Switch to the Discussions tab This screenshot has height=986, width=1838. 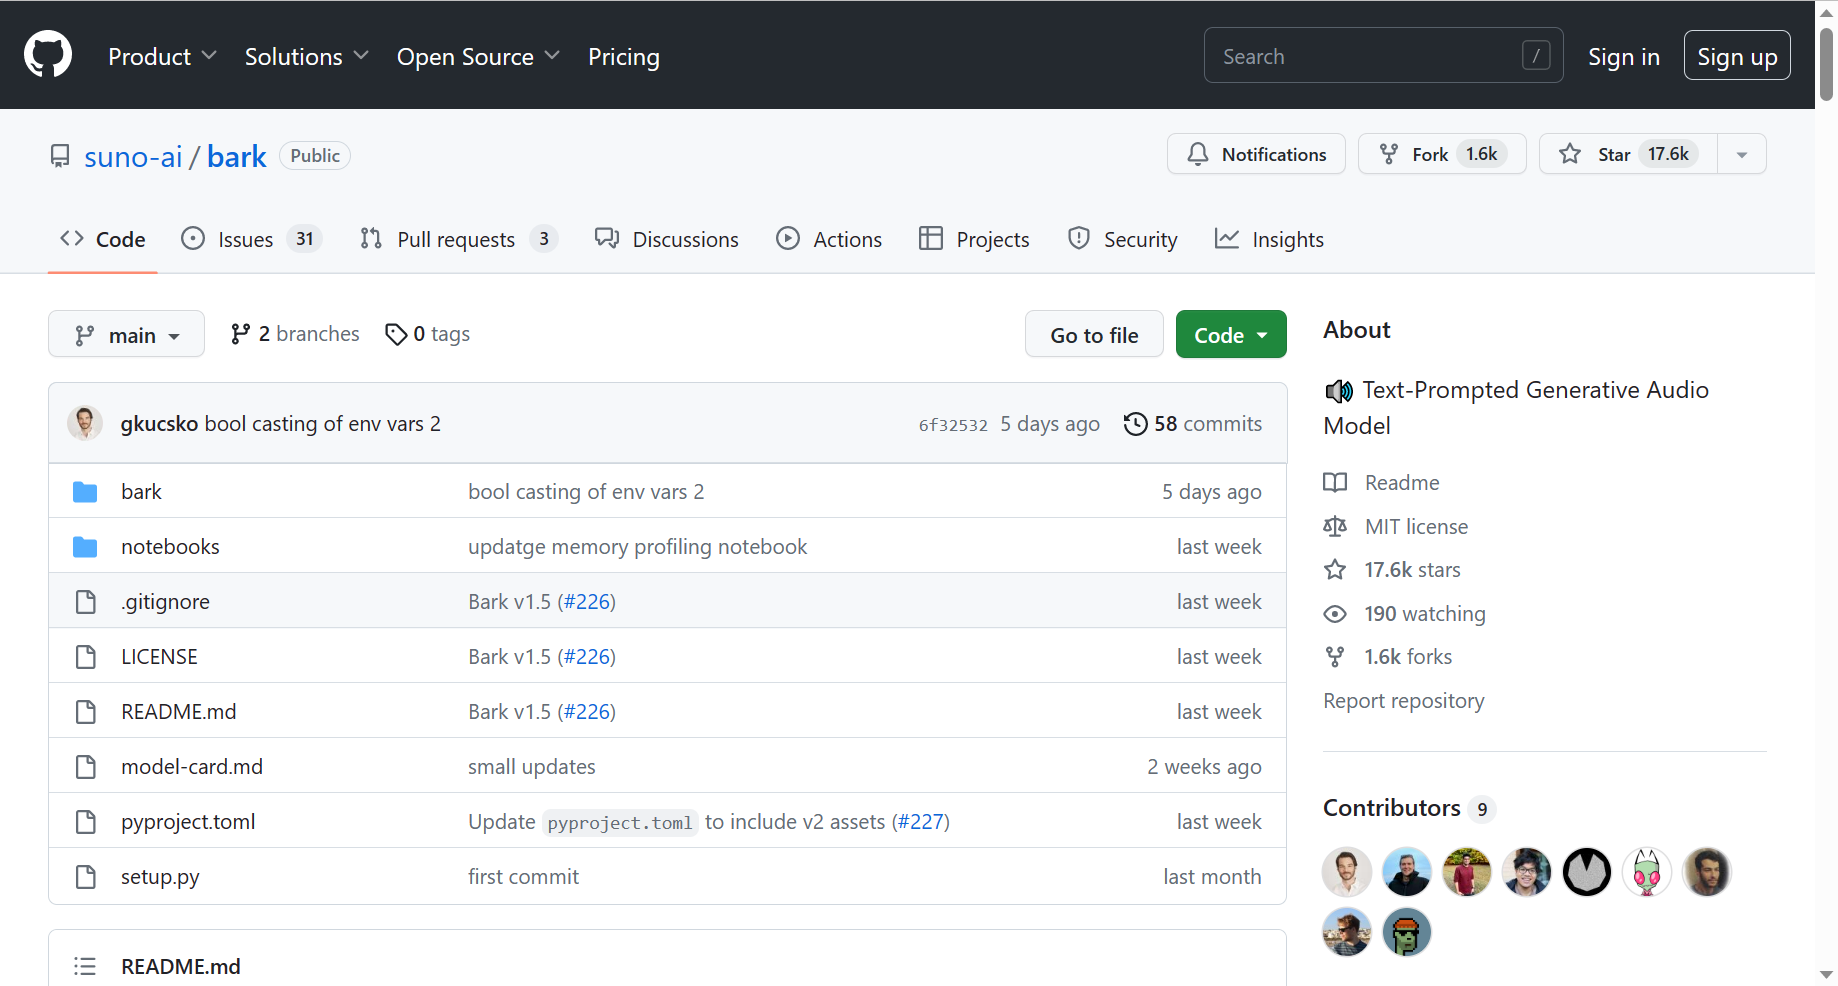(666, 239)
